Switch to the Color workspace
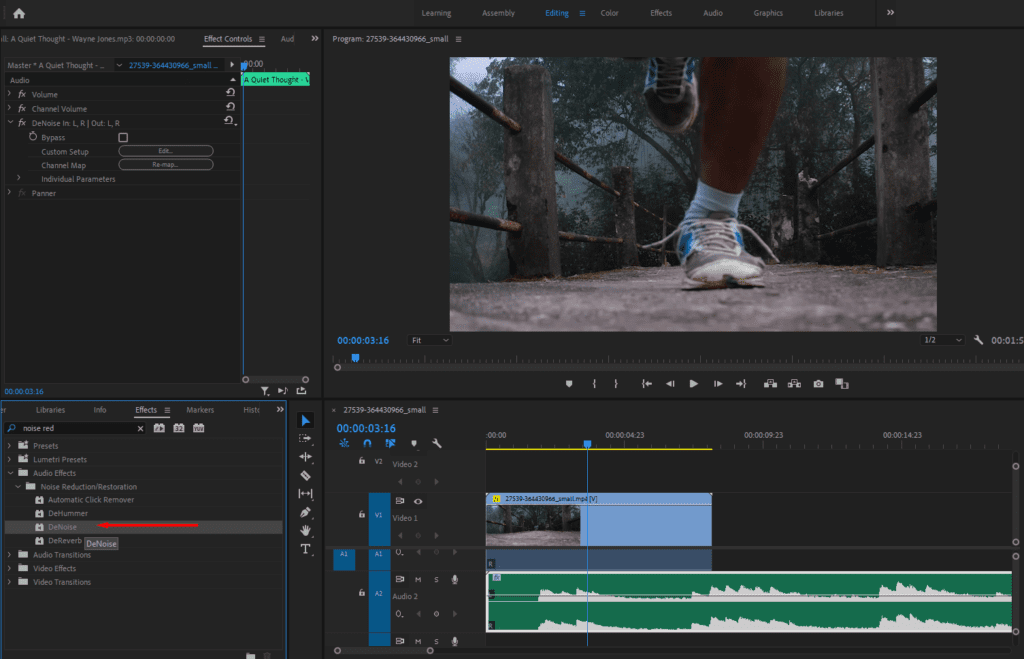The height and width of the screenshot is (659, 1024). coord(609,13)
